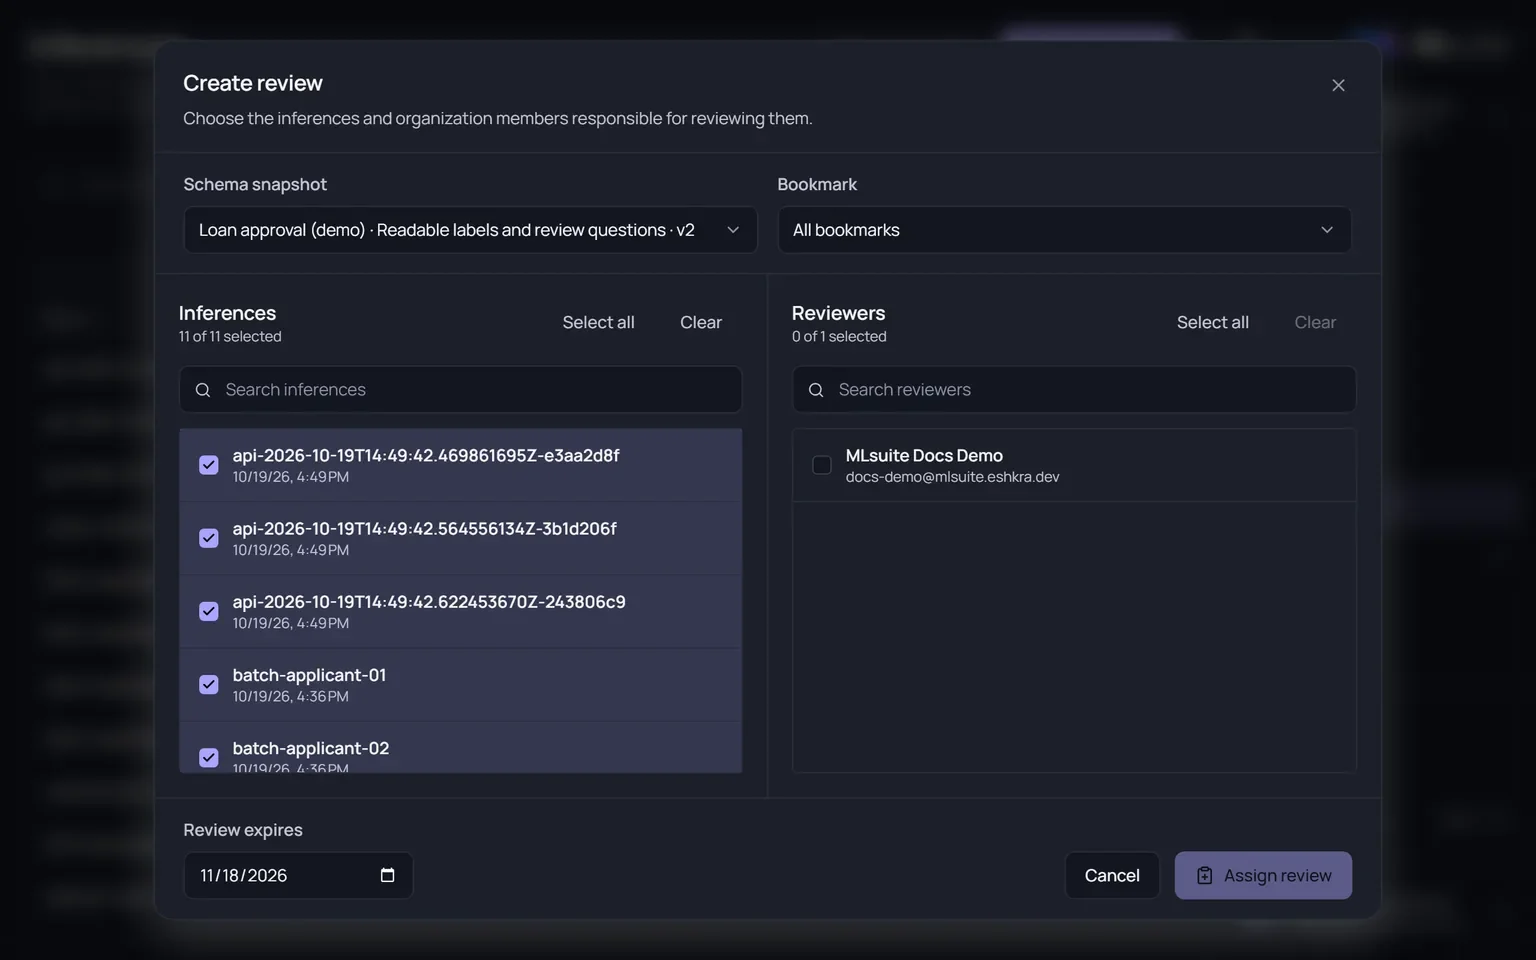Screen dimensions: 1536x960
Task: Uncheck inference ending in 243806c9
Action: (209, 611)
